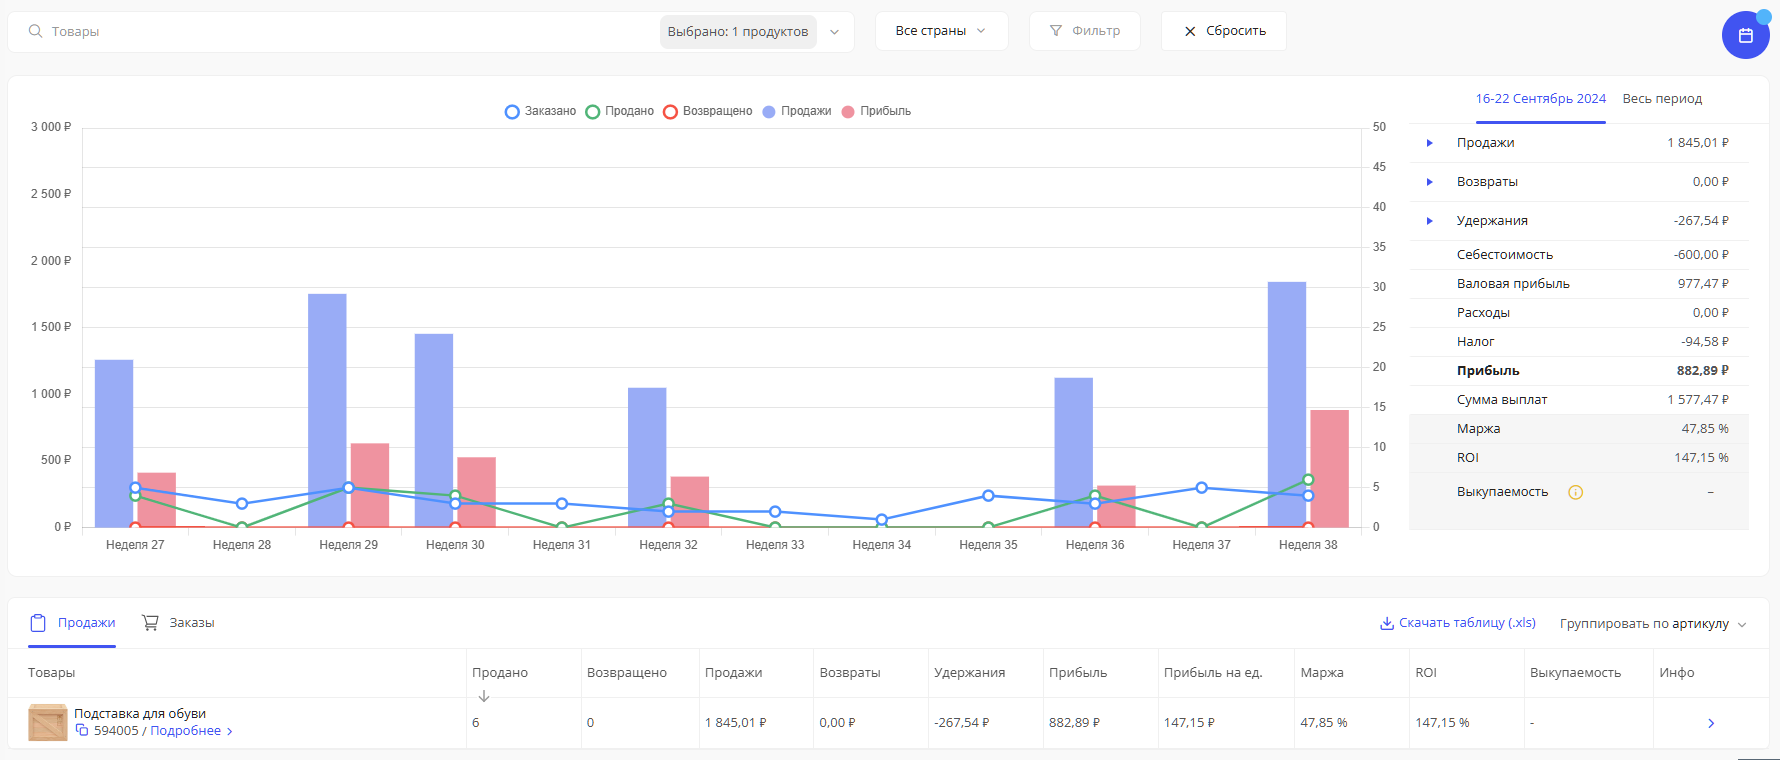Toggle the Прибыль bars legend swatch
This screenshot has width=1780, height=760.
tap(876, 111)
